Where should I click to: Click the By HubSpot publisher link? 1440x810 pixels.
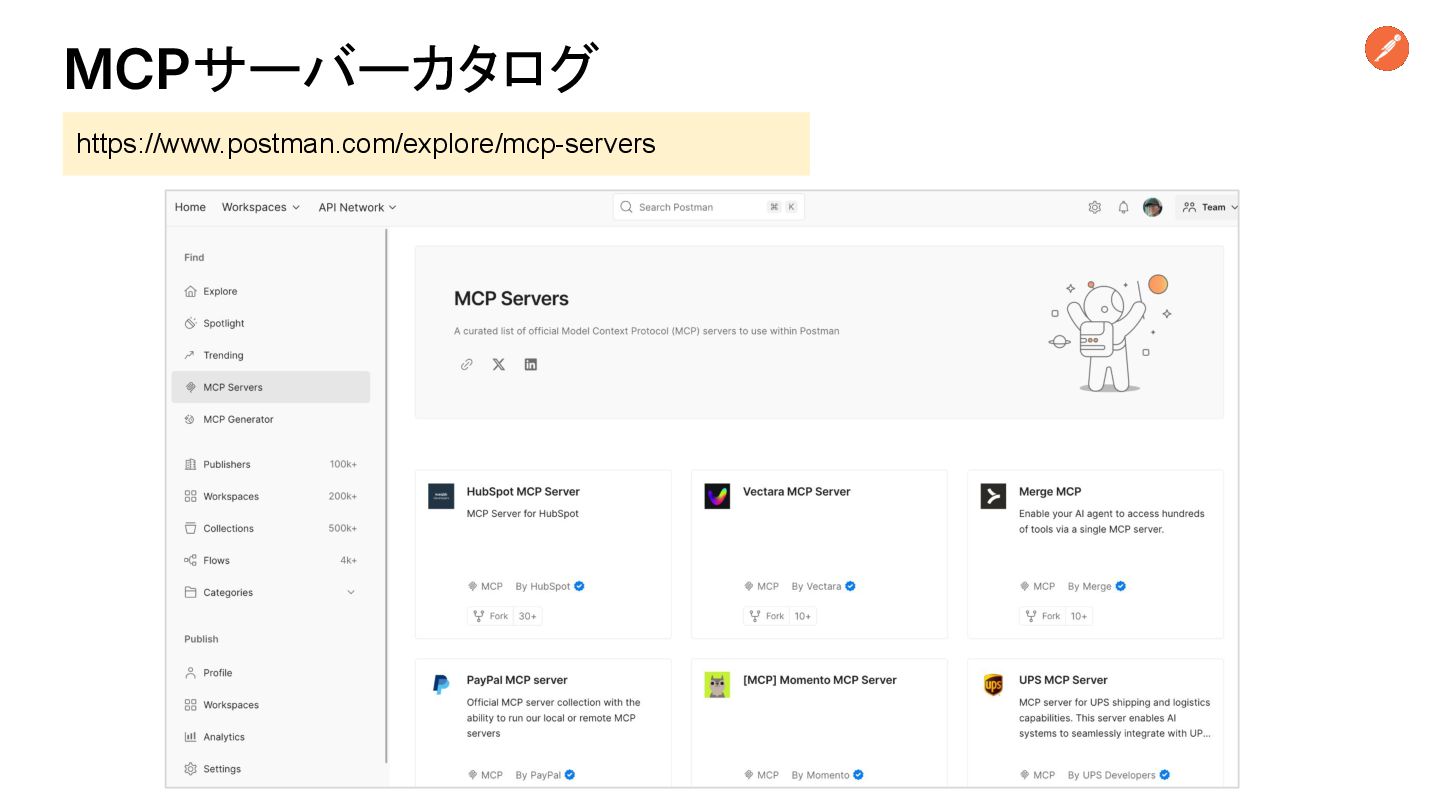pyautogui.click(x=543, y=586)
